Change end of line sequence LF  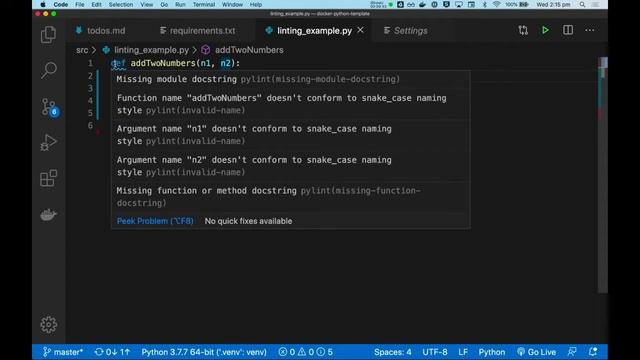pos(463,352)
